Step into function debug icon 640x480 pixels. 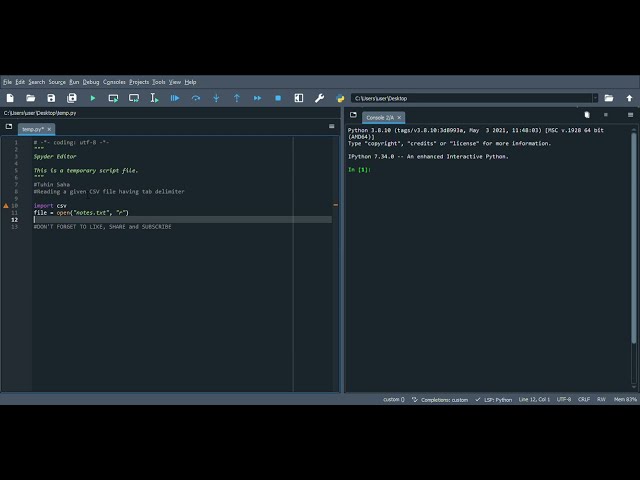point(216,98)
